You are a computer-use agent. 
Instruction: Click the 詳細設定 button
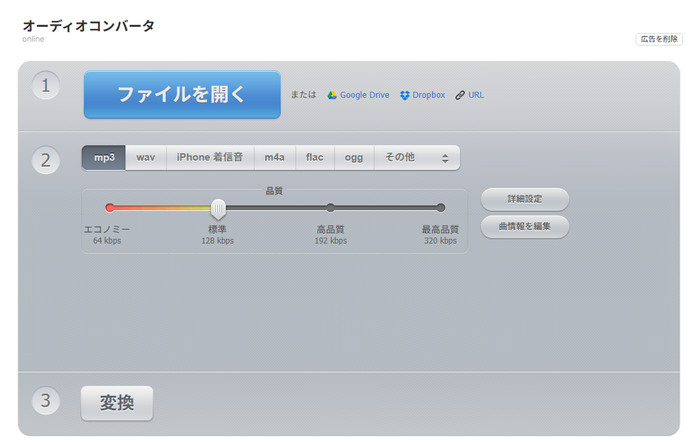click(x=525, y=199)
